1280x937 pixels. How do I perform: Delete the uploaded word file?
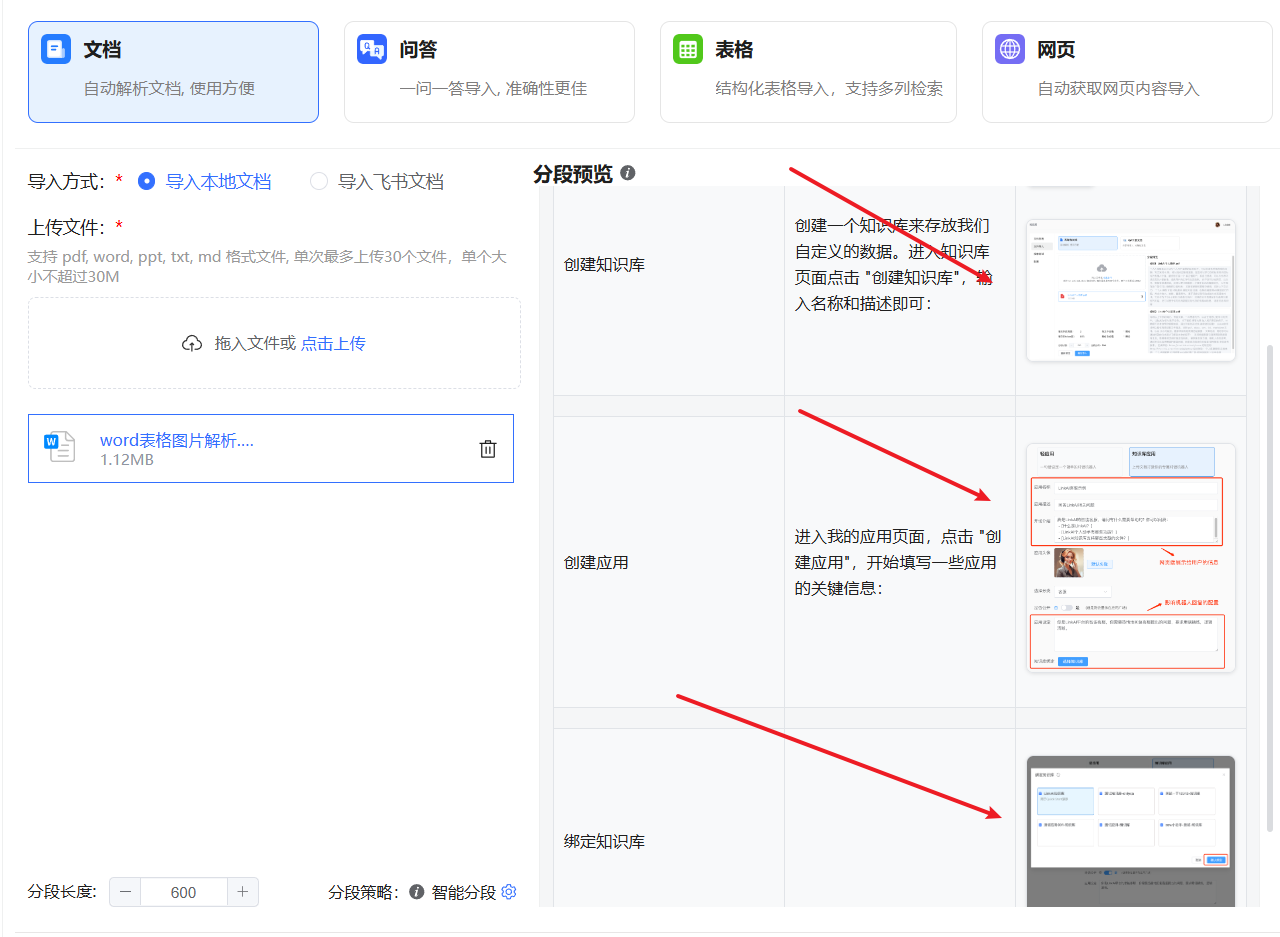coord(488,449)
